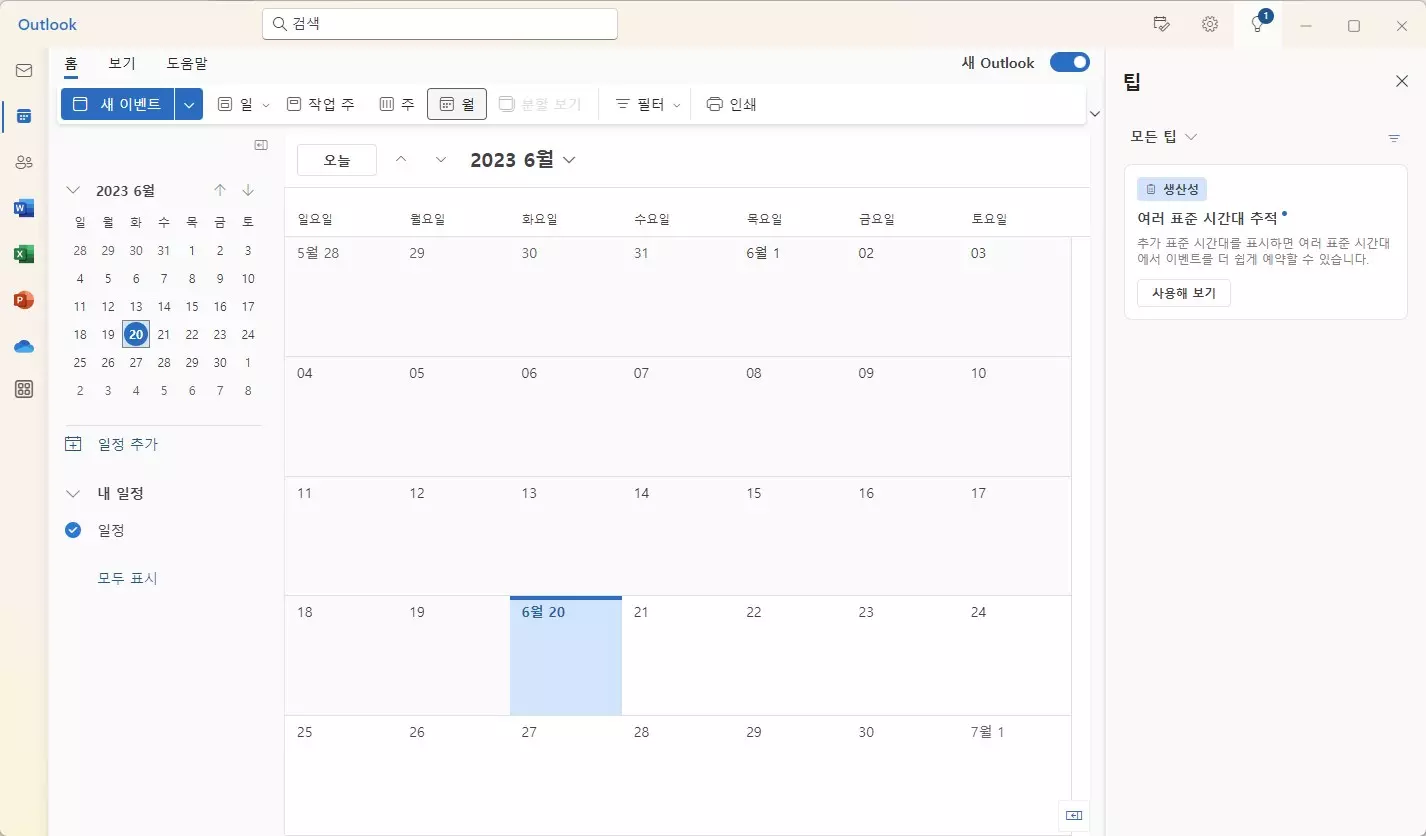This screenshot has width=1426, height=836.
Task: Uncheck the 일정 calendar checkbox
Action: coord(72,530)
